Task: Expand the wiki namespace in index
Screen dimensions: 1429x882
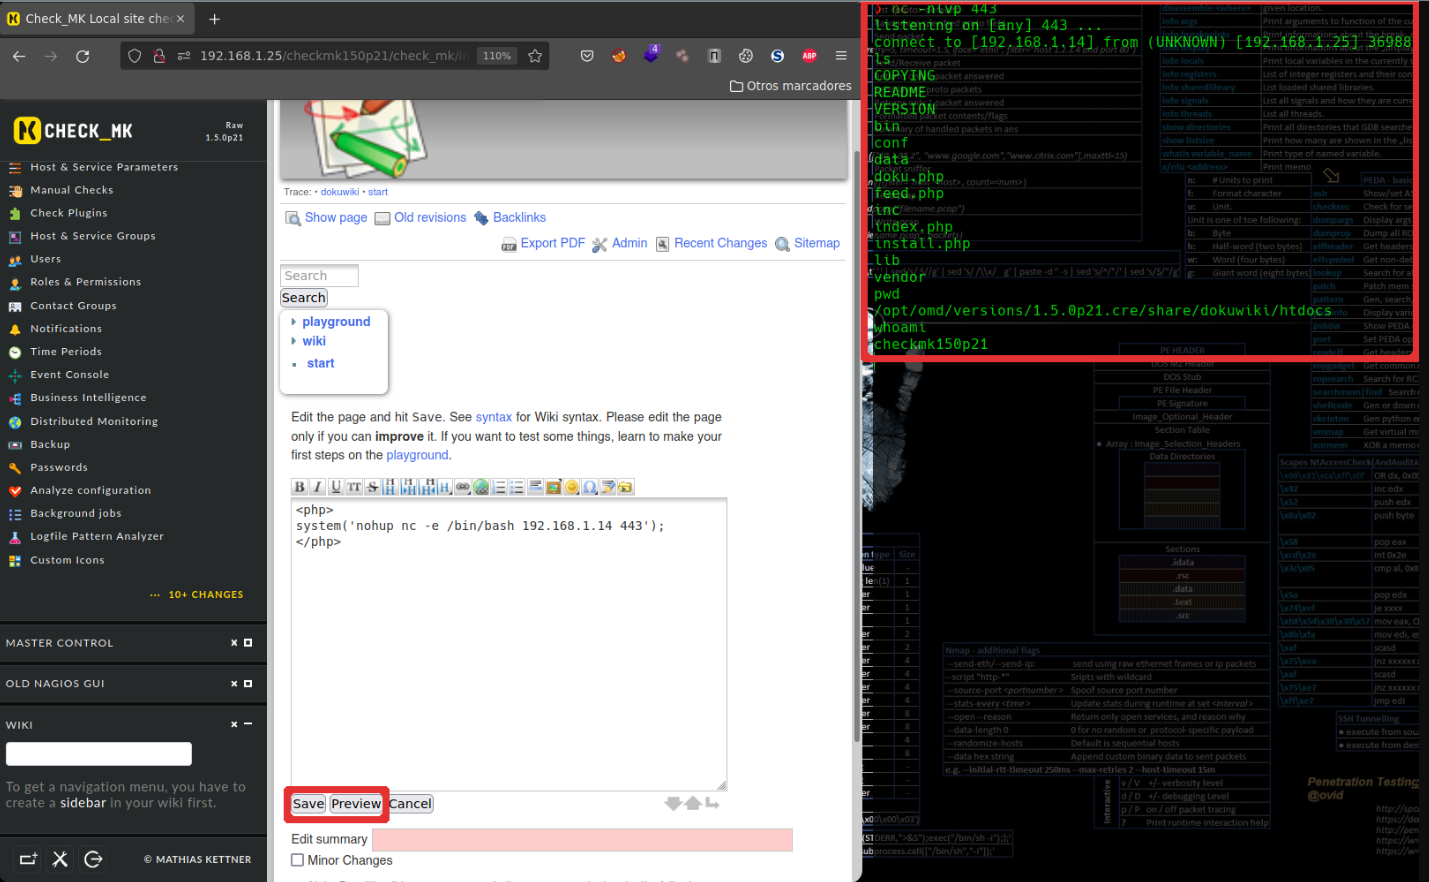Action: click(314, 341)
